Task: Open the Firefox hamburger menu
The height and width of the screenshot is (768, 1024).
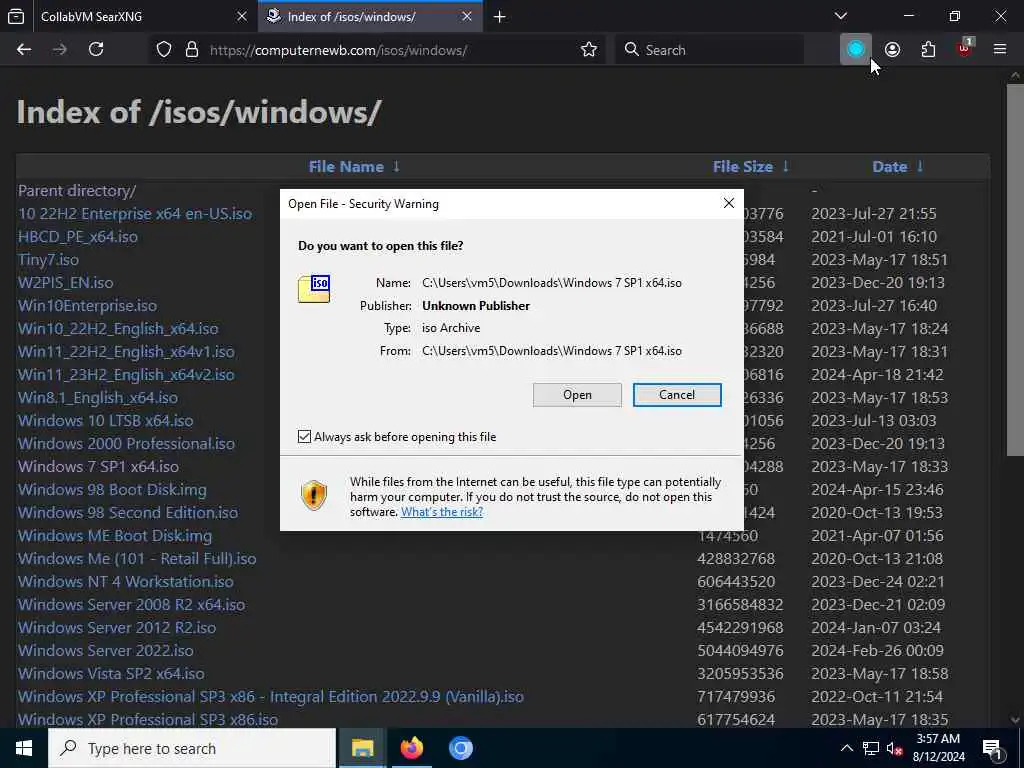Action: (x=1000, y=50)
